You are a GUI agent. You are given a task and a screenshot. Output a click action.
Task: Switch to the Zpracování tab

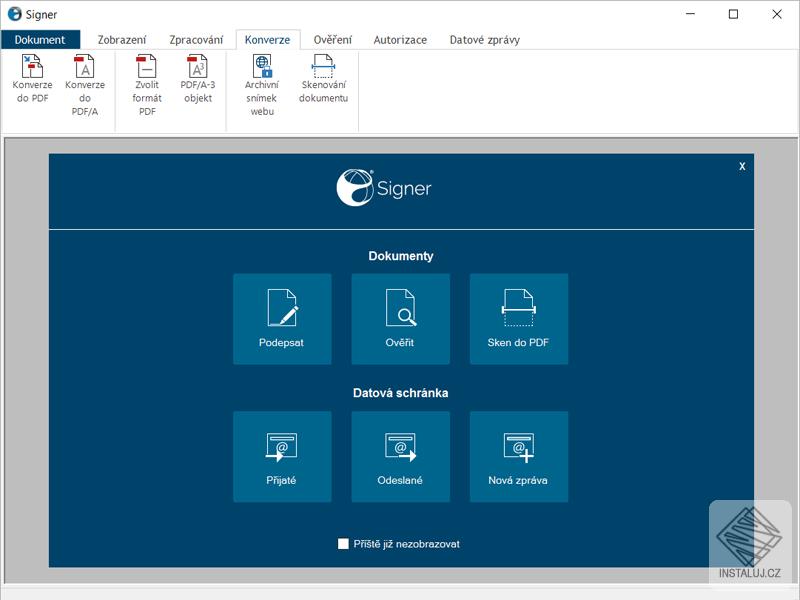(196, 40)
